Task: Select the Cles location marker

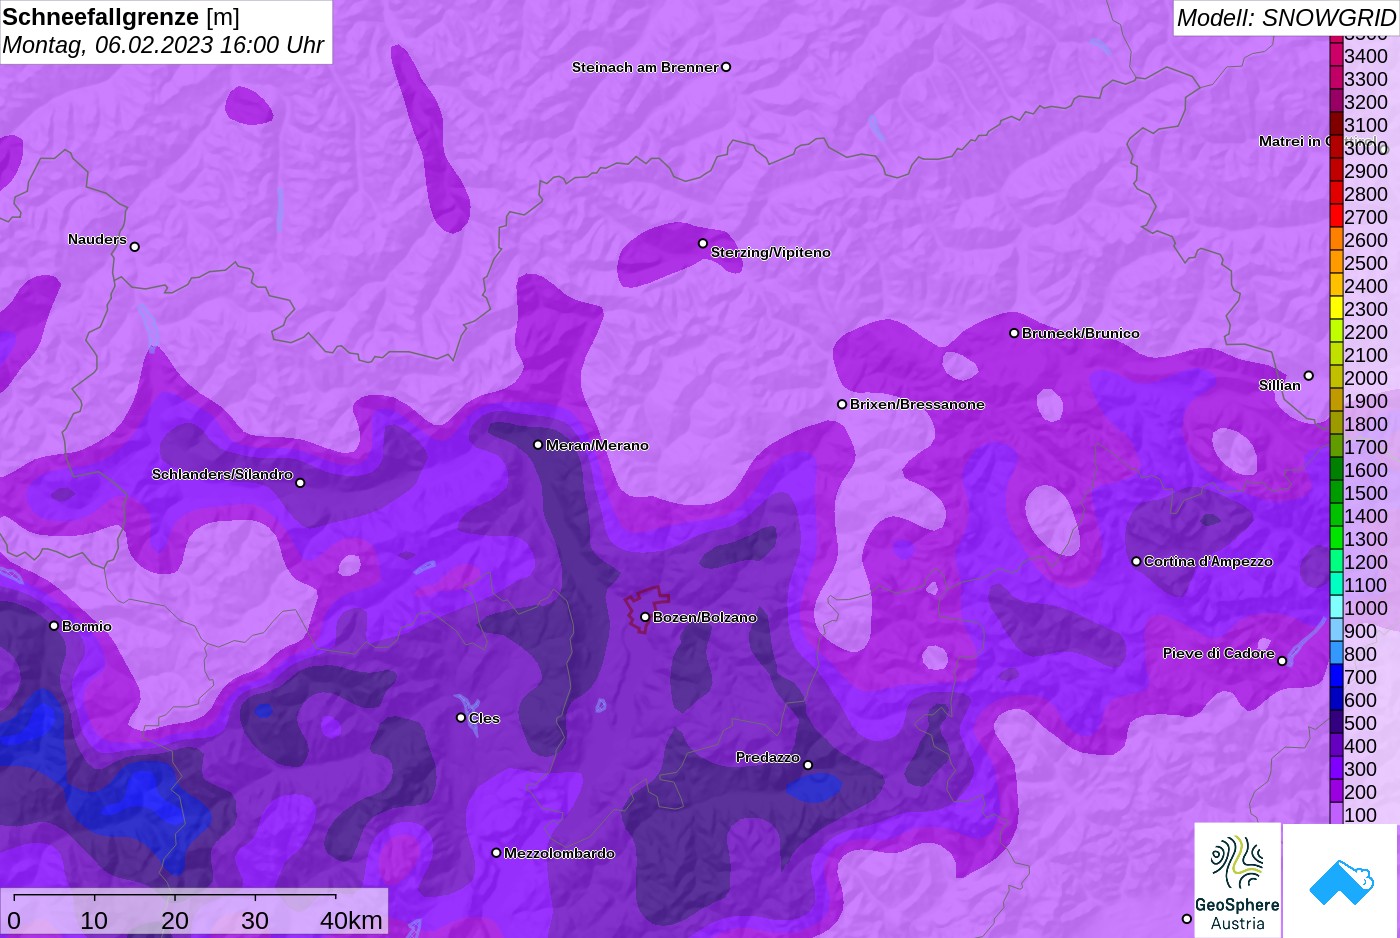Action: (x=461, y=718)
